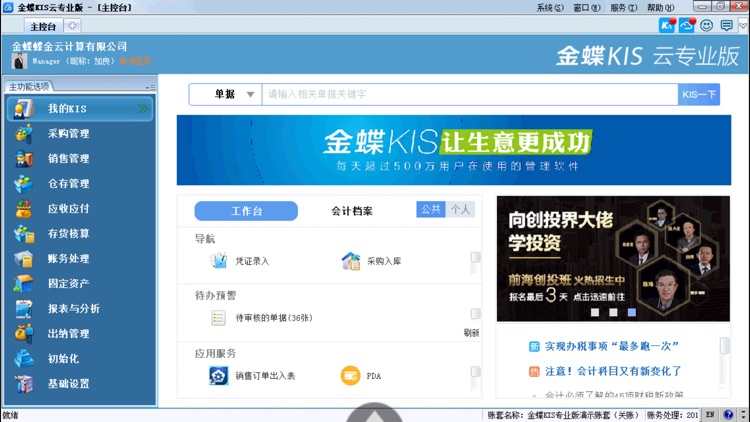Click the 导航 section scroll handle
Viewport: 750px width, 422px height.
click(475, 257)
